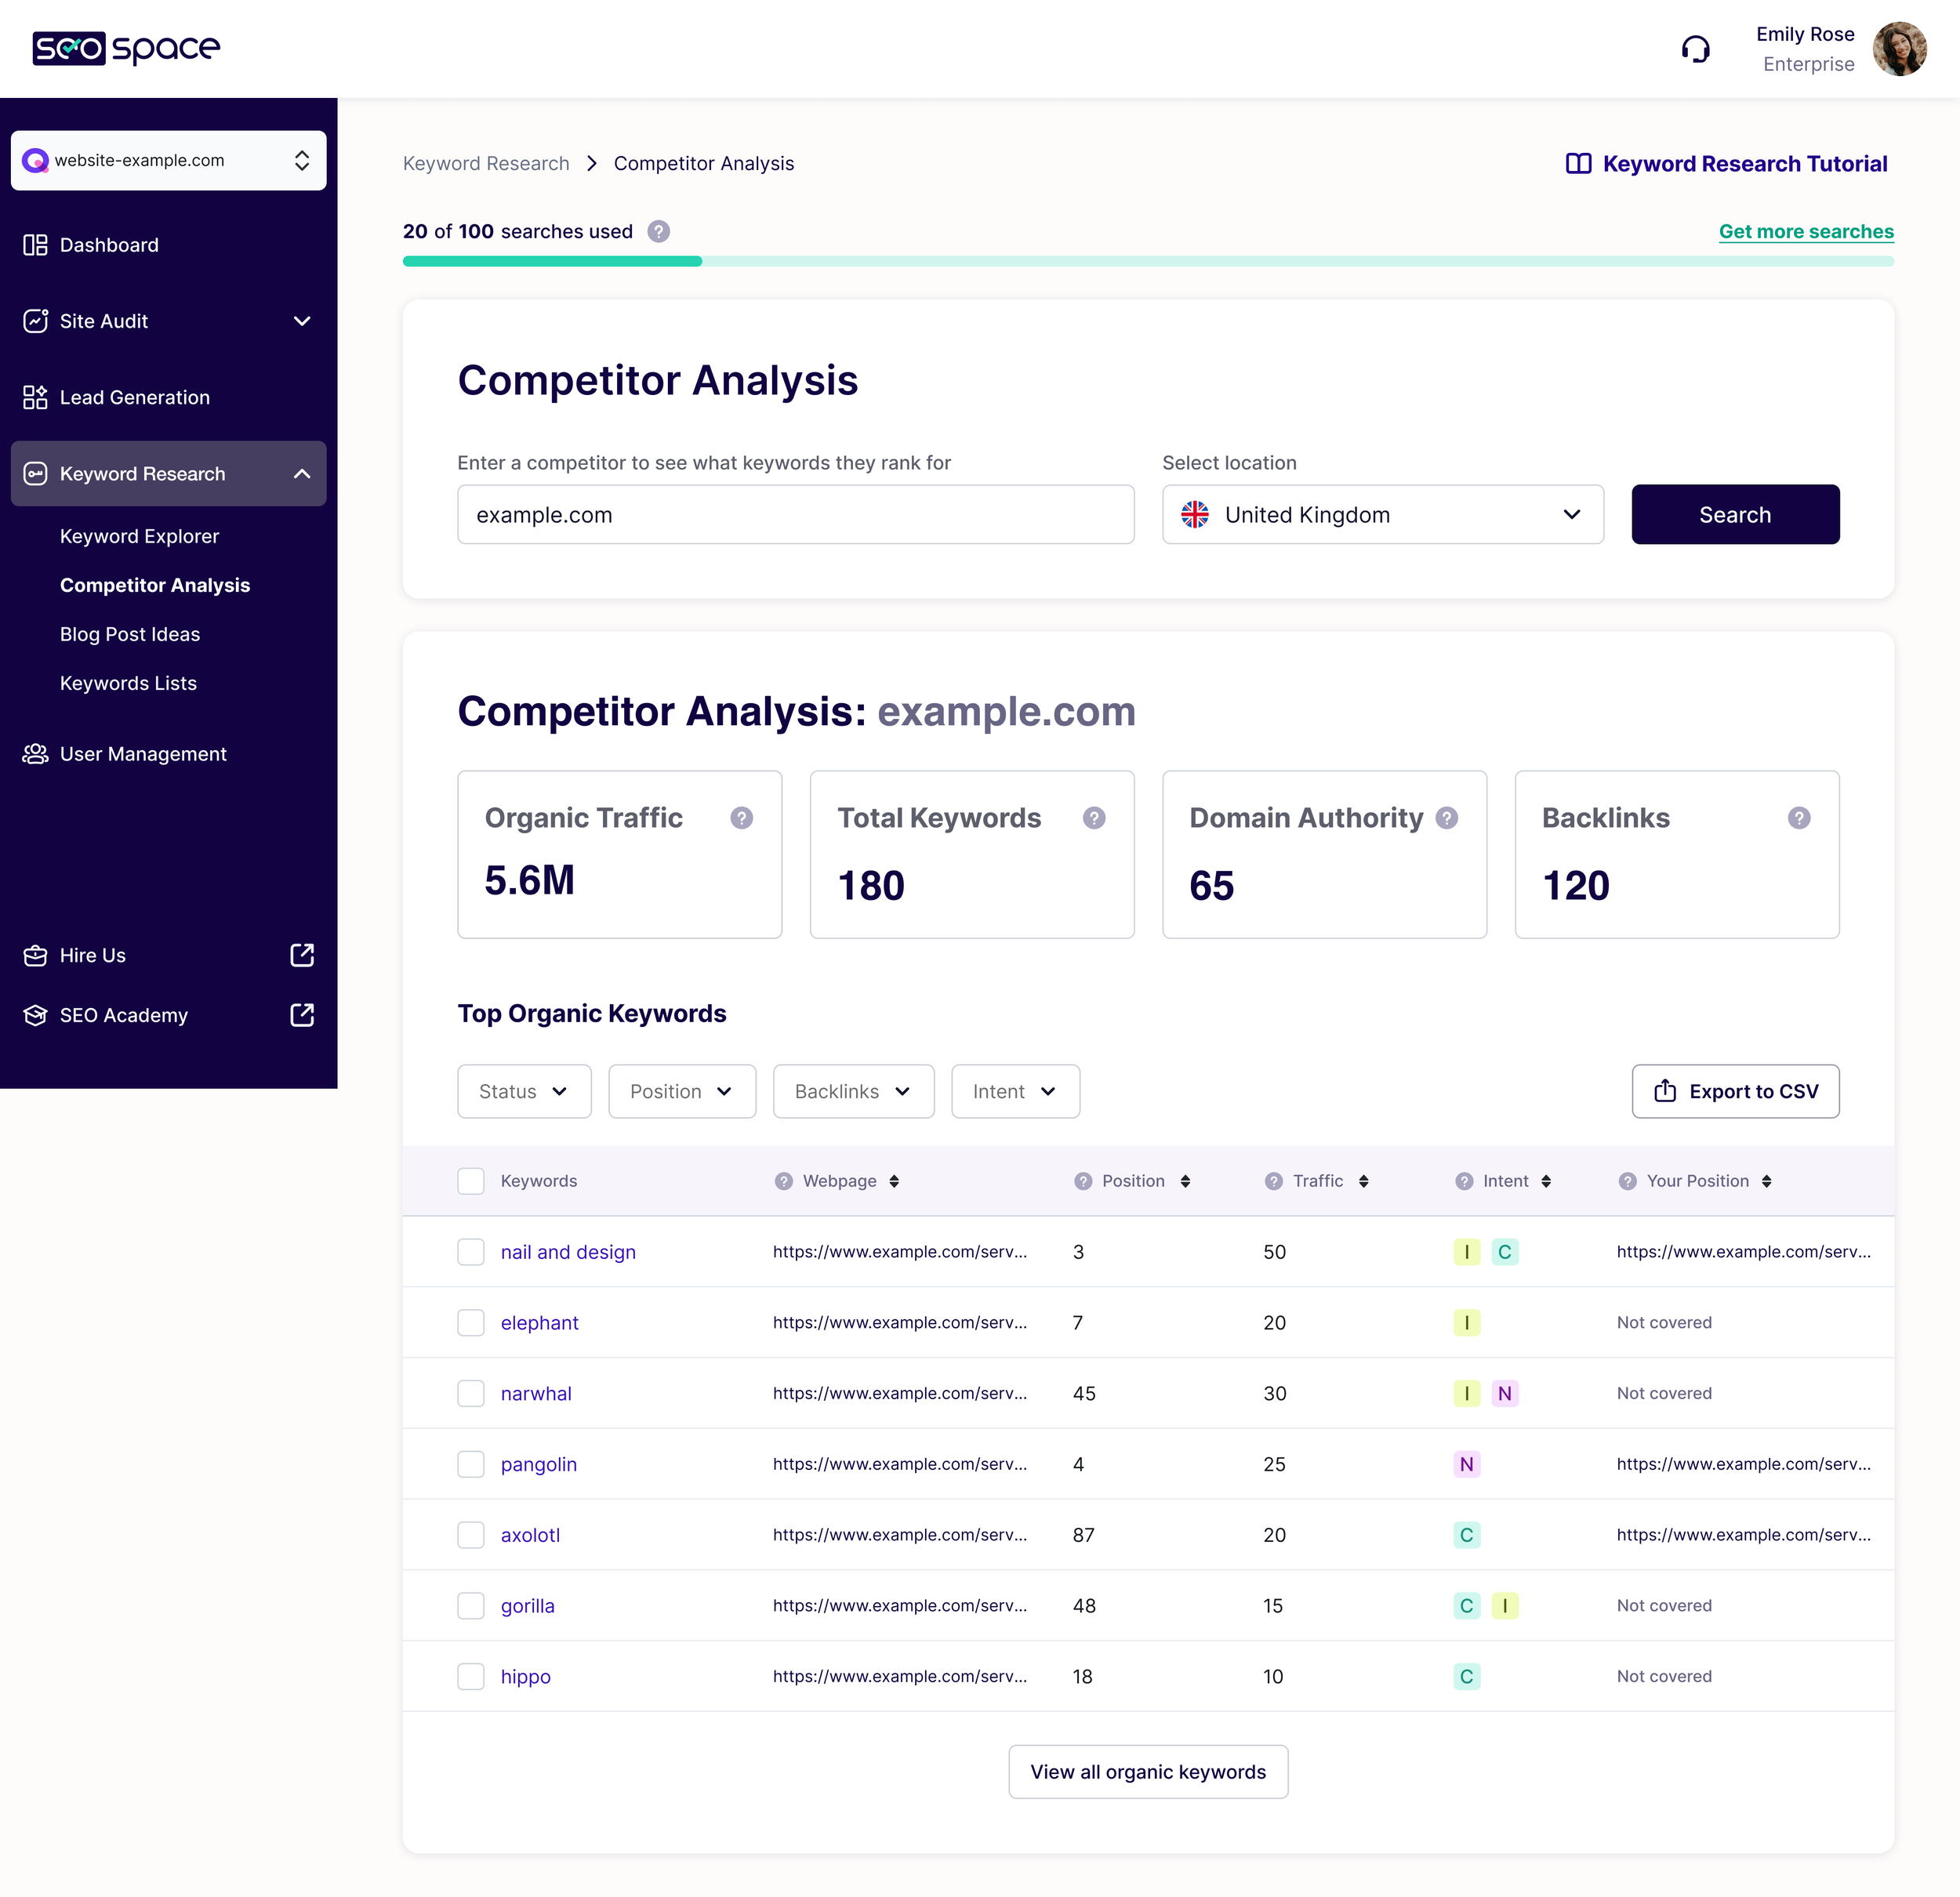Switch to the Keyword Explorer section
This screenshot has height=1897, width=1960.
click(x=139, y=536)
